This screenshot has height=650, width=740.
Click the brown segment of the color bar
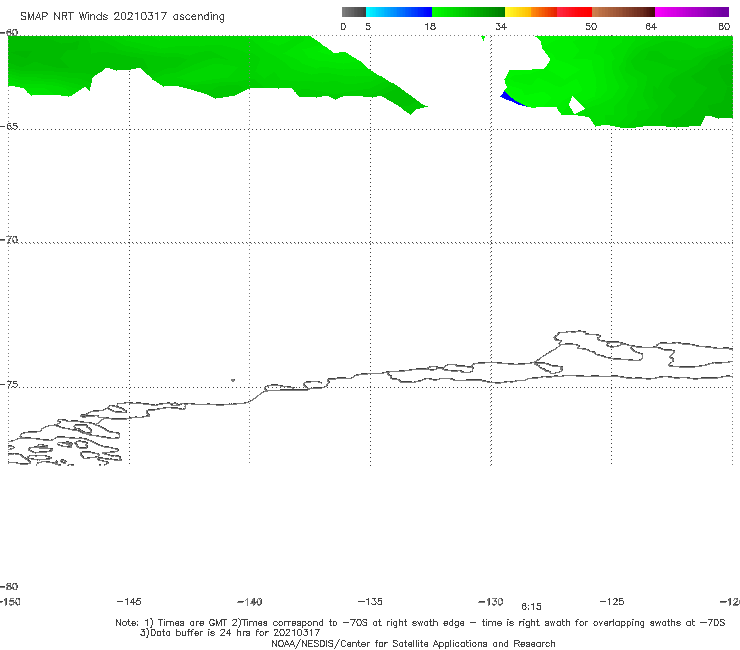point(623,12)
